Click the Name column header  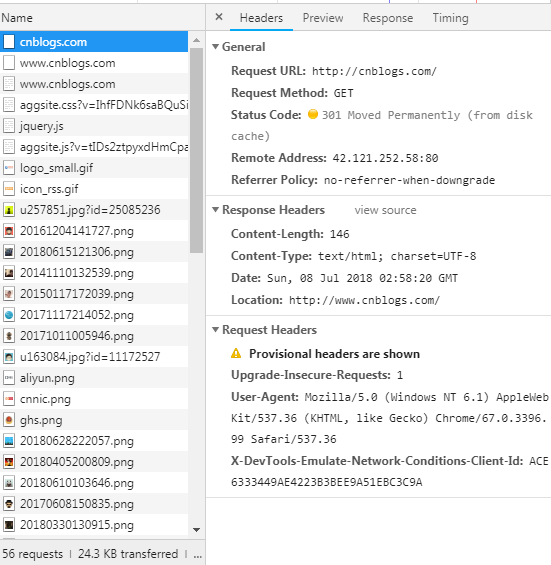[x=17, y=18]
